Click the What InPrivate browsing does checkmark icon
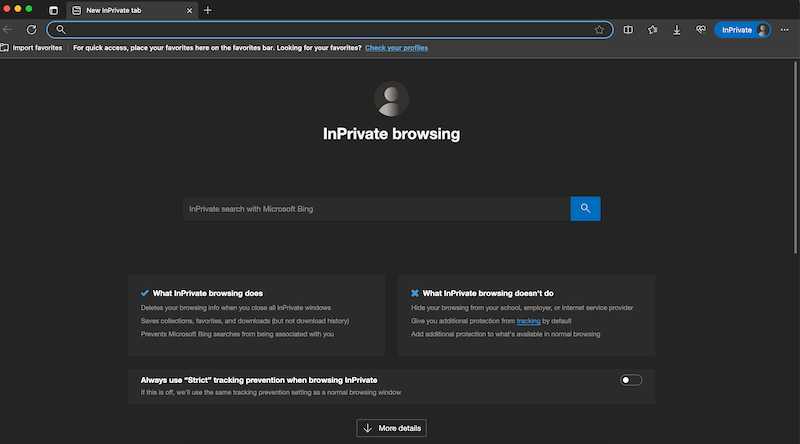 point(145,293)
